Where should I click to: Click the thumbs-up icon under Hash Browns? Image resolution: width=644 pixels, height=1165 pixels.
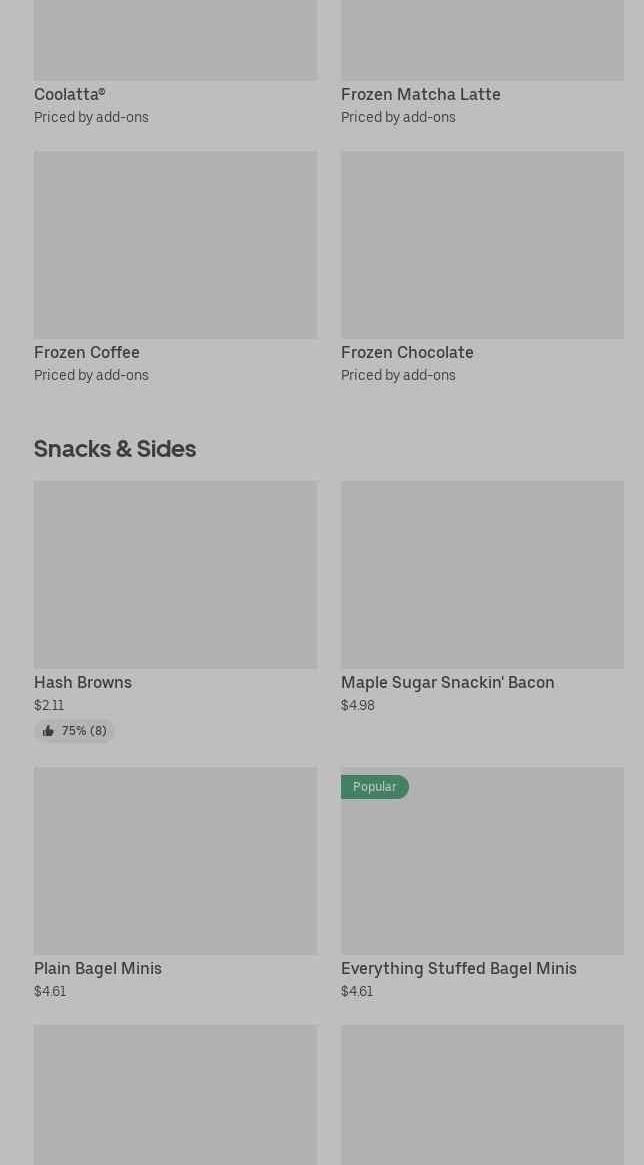[x=48, y=731]
